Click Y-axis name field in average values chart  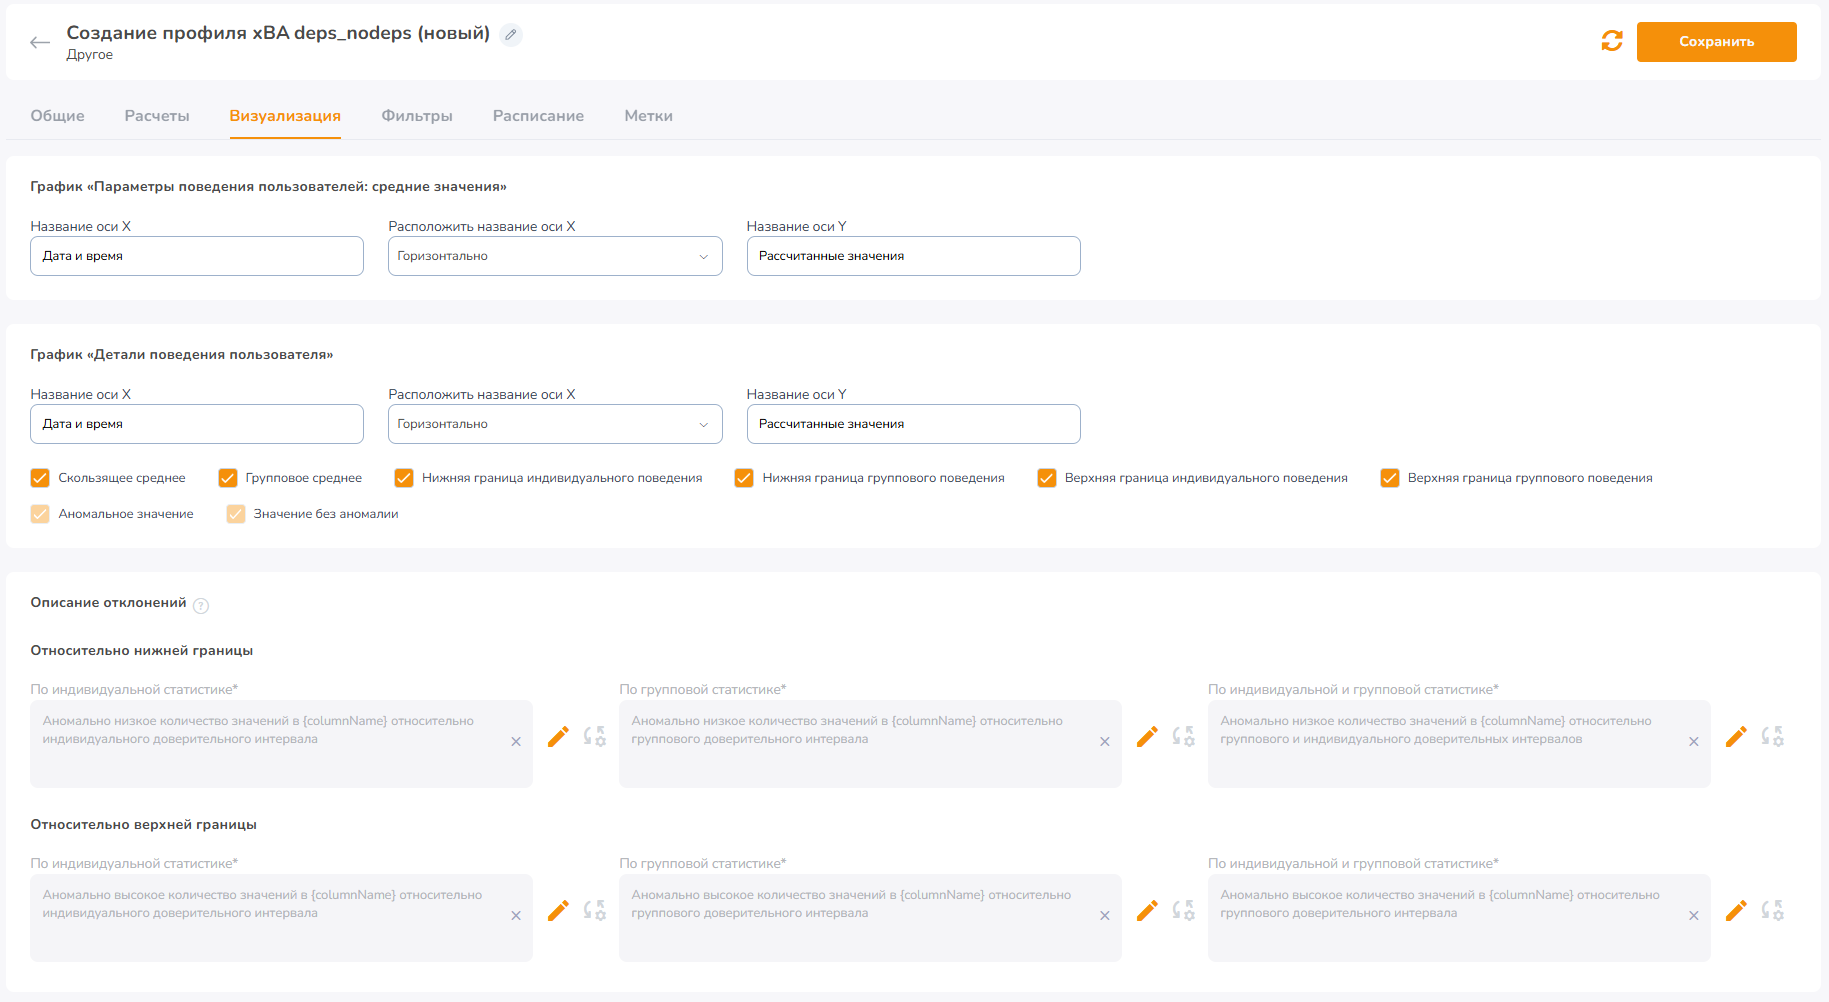pos(913,256)
